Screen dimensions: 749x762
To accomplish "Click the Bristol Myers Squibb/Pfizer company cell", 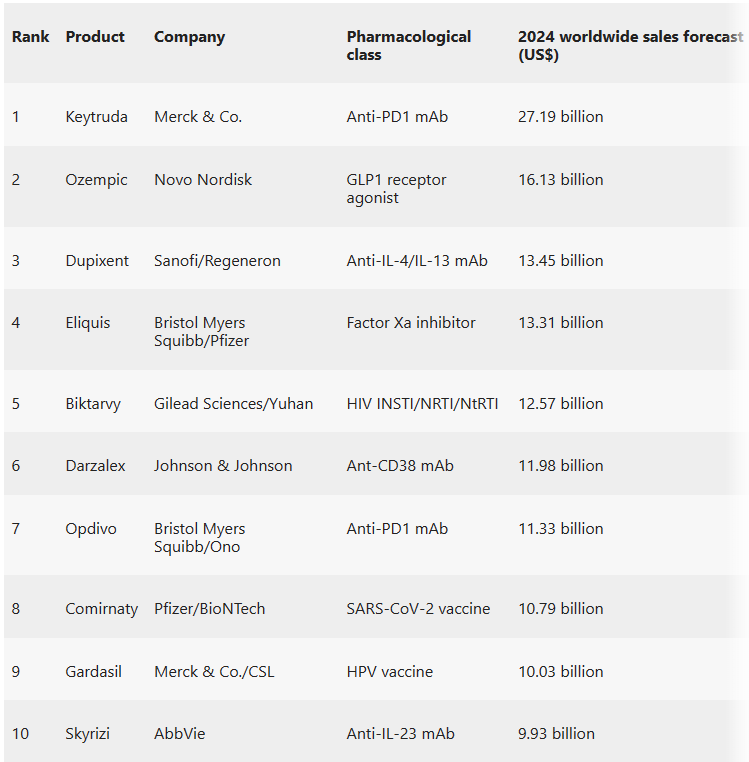I will point(201,332).
